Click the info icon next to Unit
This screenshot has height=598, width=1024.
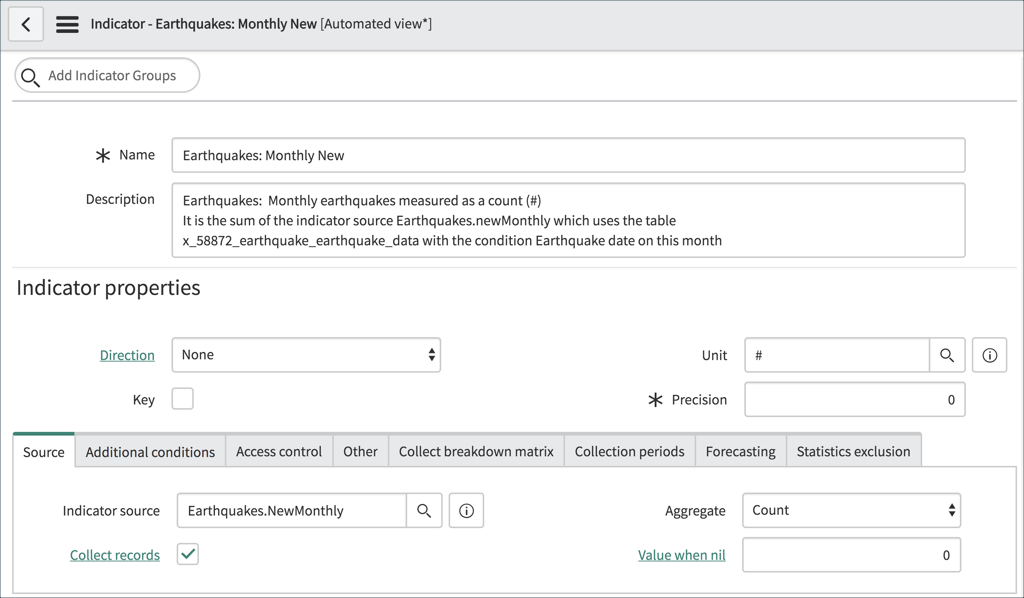pos(989,355)
